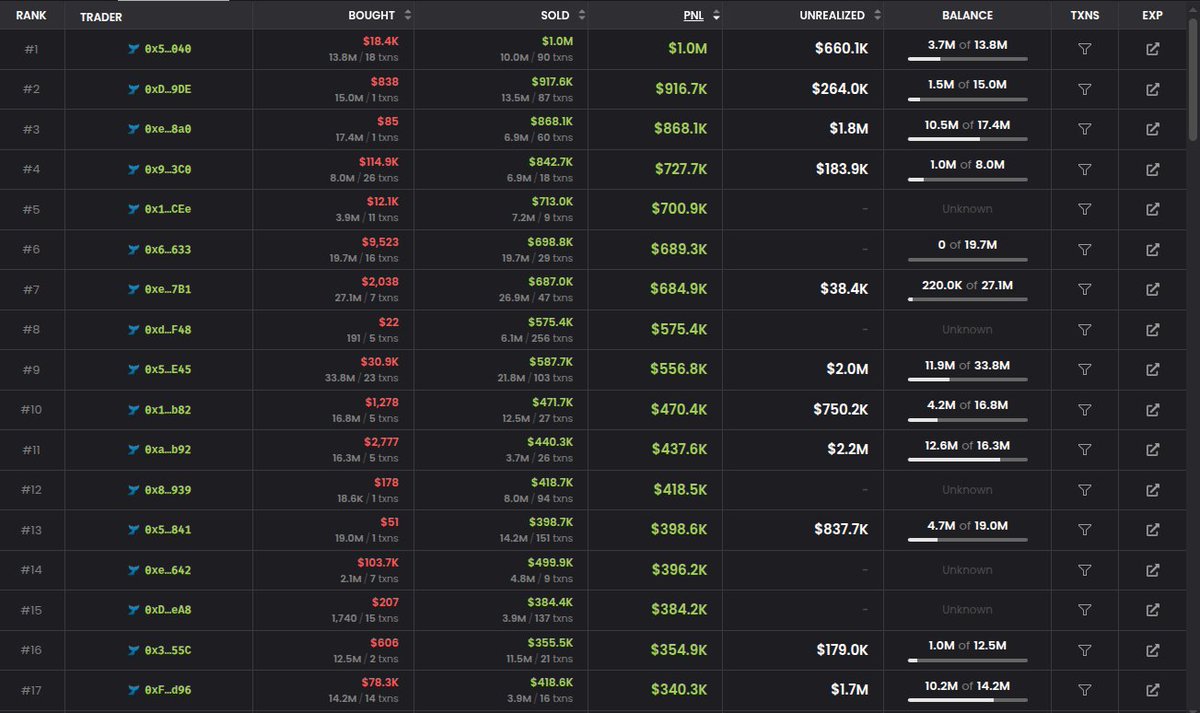The height and width of the screenshot is (713, 1200).
Task: Open explorer link for rank #6 trader
Action: click(1152, 249)
